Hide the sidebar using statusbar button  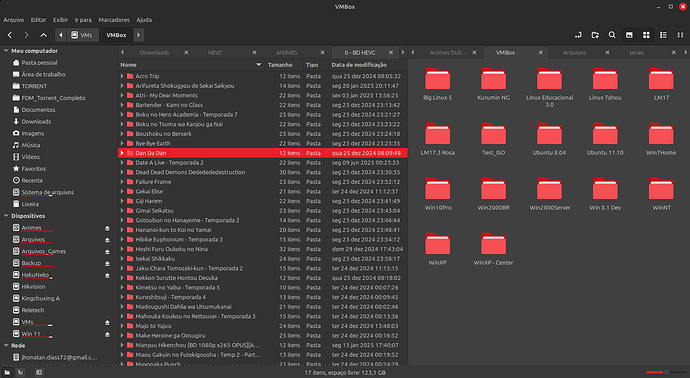pos(39,373)
